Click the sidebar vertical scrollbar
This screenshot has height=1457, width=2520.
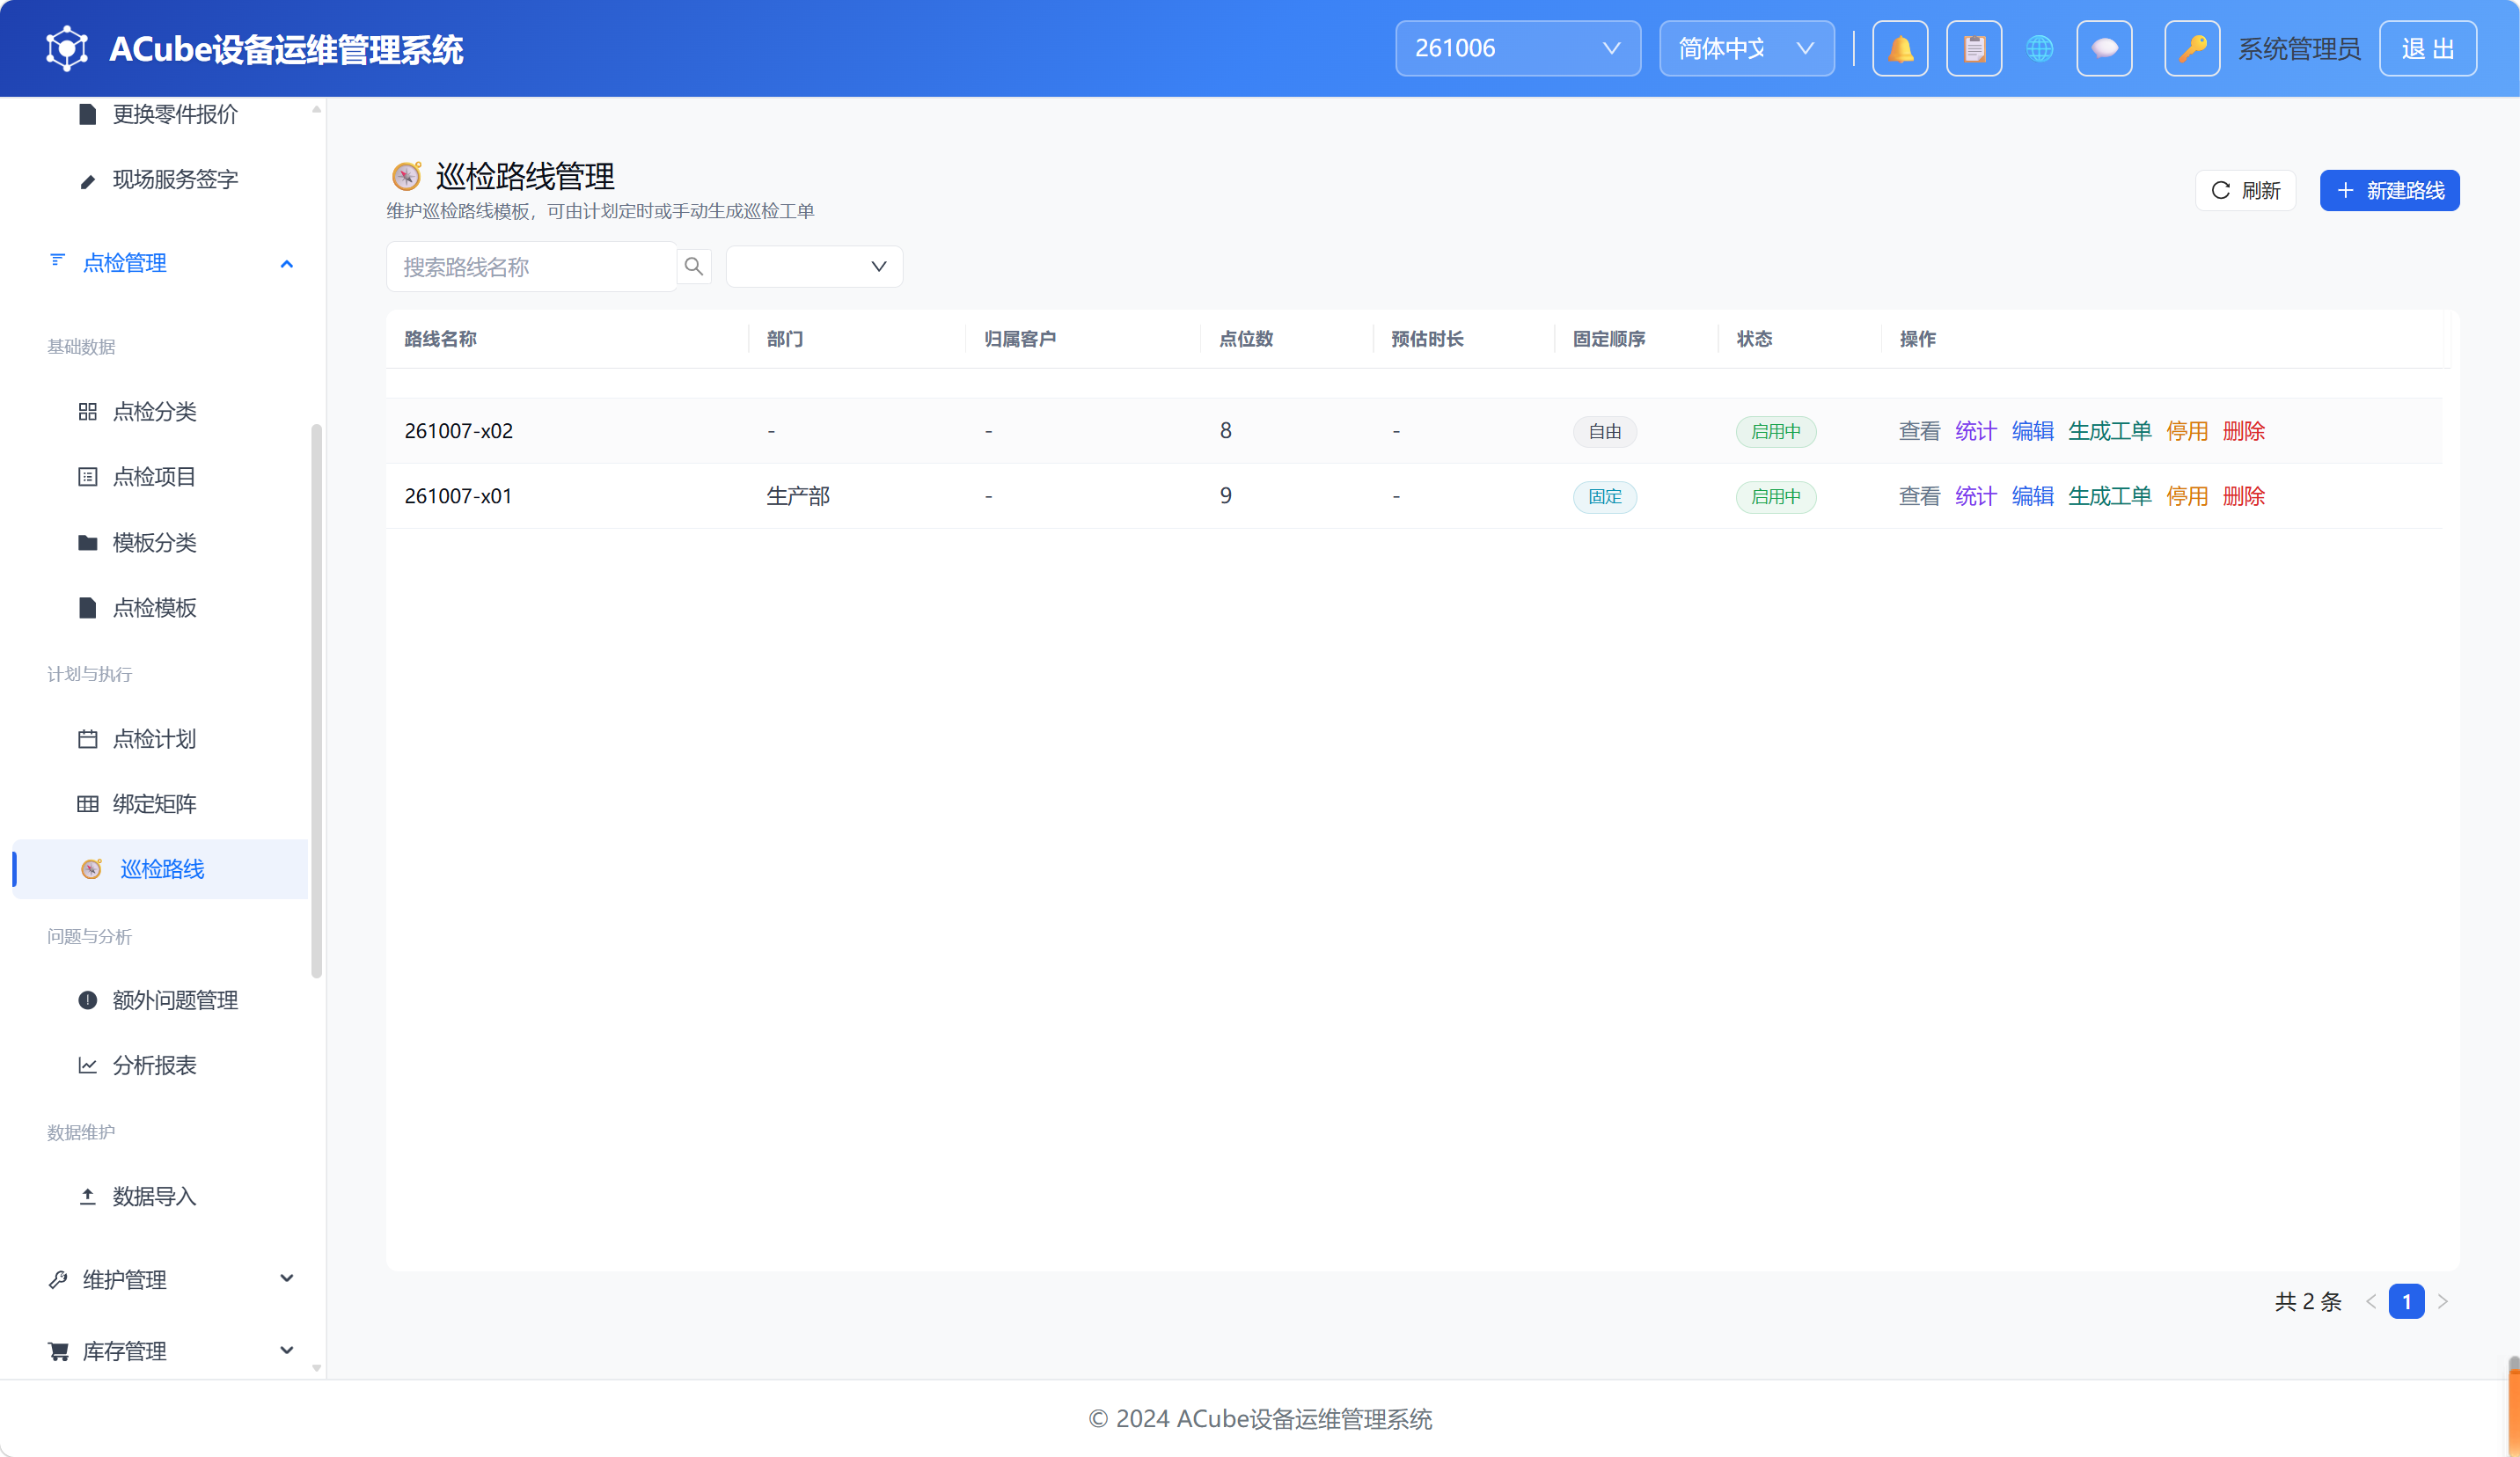(x=316, y=700)
